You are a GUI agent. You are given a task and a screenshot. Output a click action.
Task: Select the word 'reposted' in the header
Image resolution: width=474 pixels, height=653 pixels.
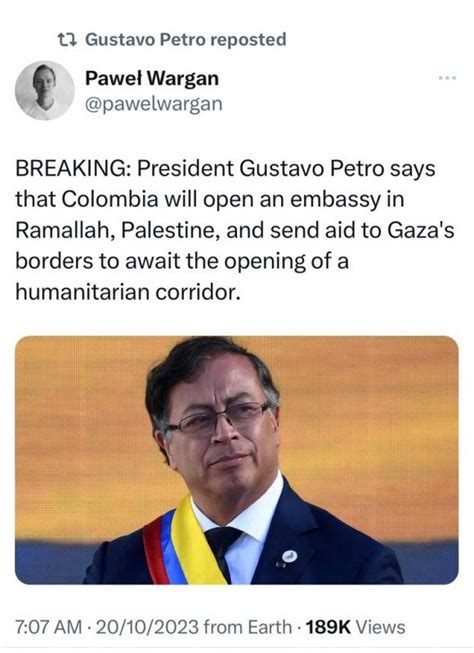coord(248,40)
